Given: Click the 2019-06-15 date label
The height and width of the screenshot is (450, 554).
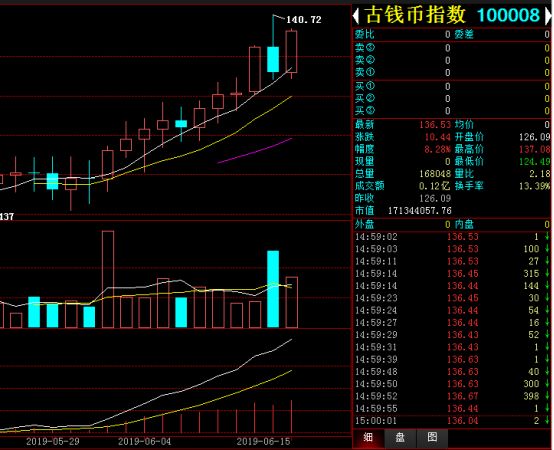Looking at the screenshot, I should click(x=263, y=441).
